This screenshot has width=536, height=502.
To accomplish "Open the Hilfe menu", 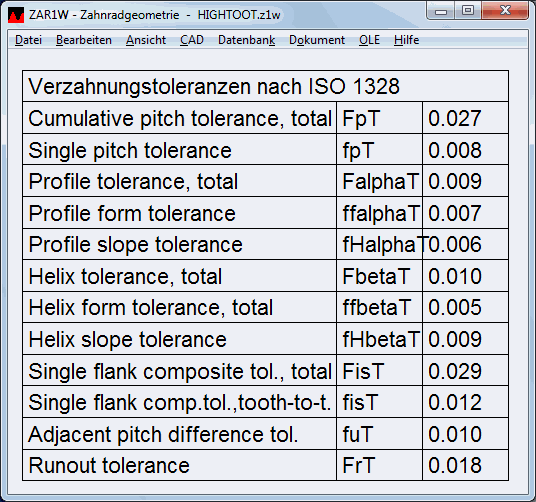I will click(x=406, y=40).
